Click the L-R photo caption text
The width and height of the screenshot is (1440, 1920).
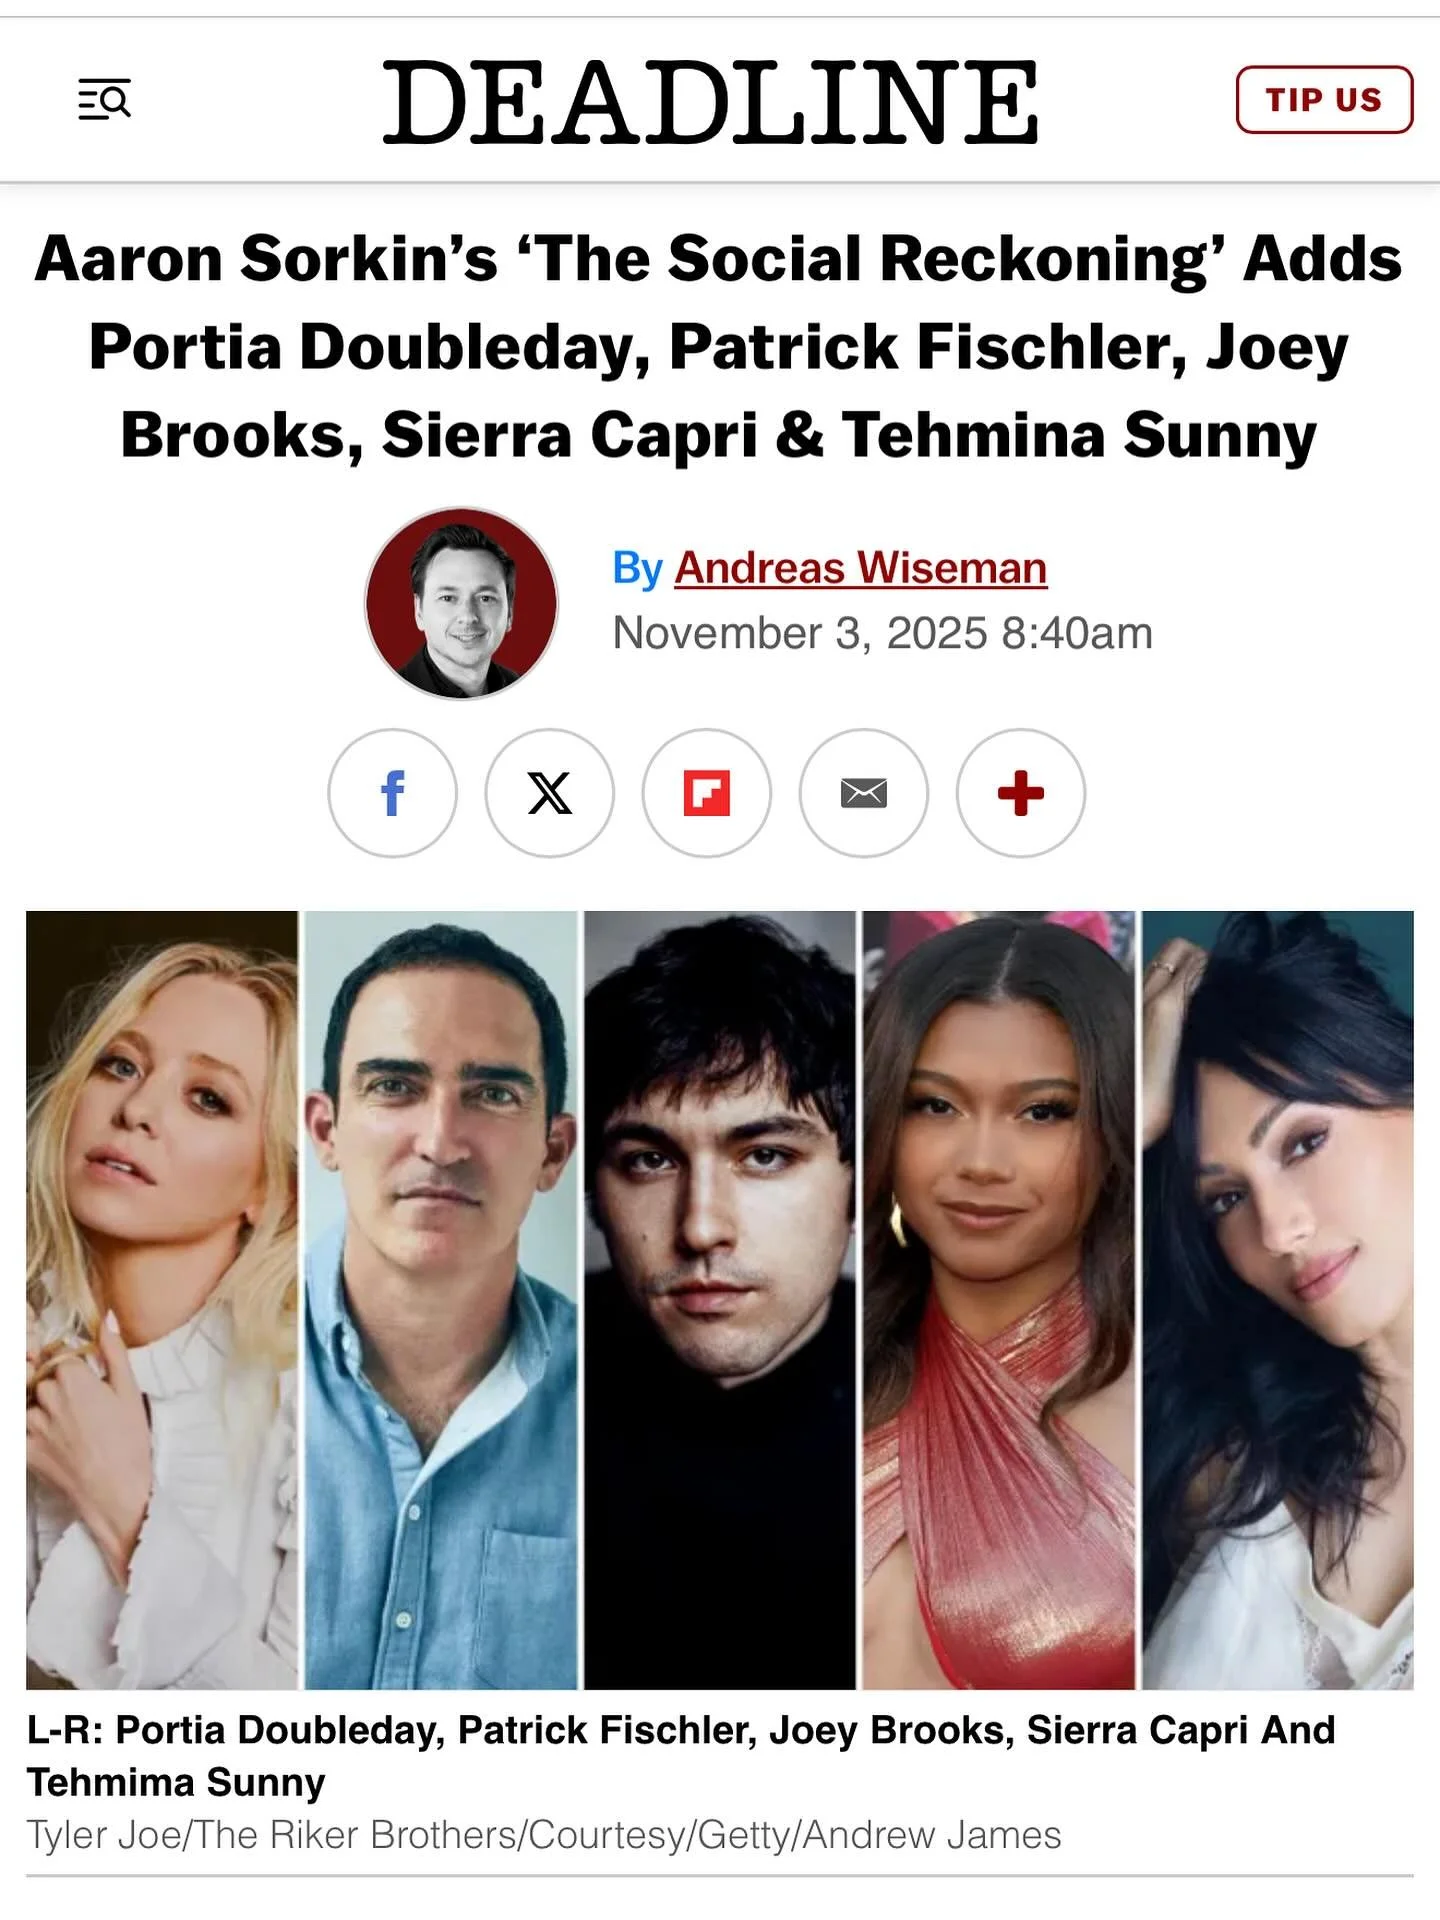pyautogui.click(x=680, y=1756)
